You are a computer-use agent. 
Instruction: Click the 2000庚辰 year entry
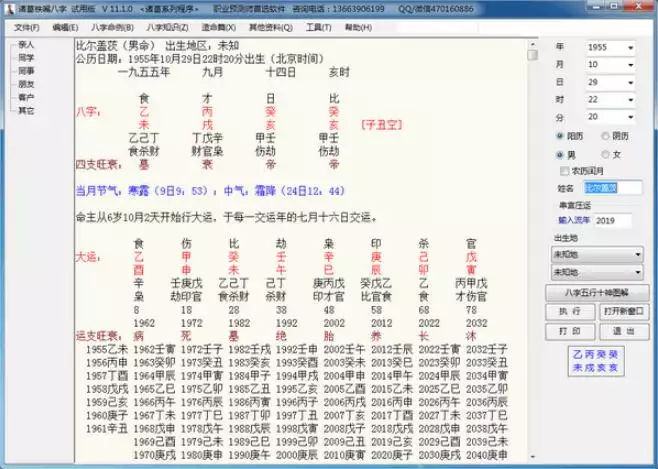tap(297, 455)
